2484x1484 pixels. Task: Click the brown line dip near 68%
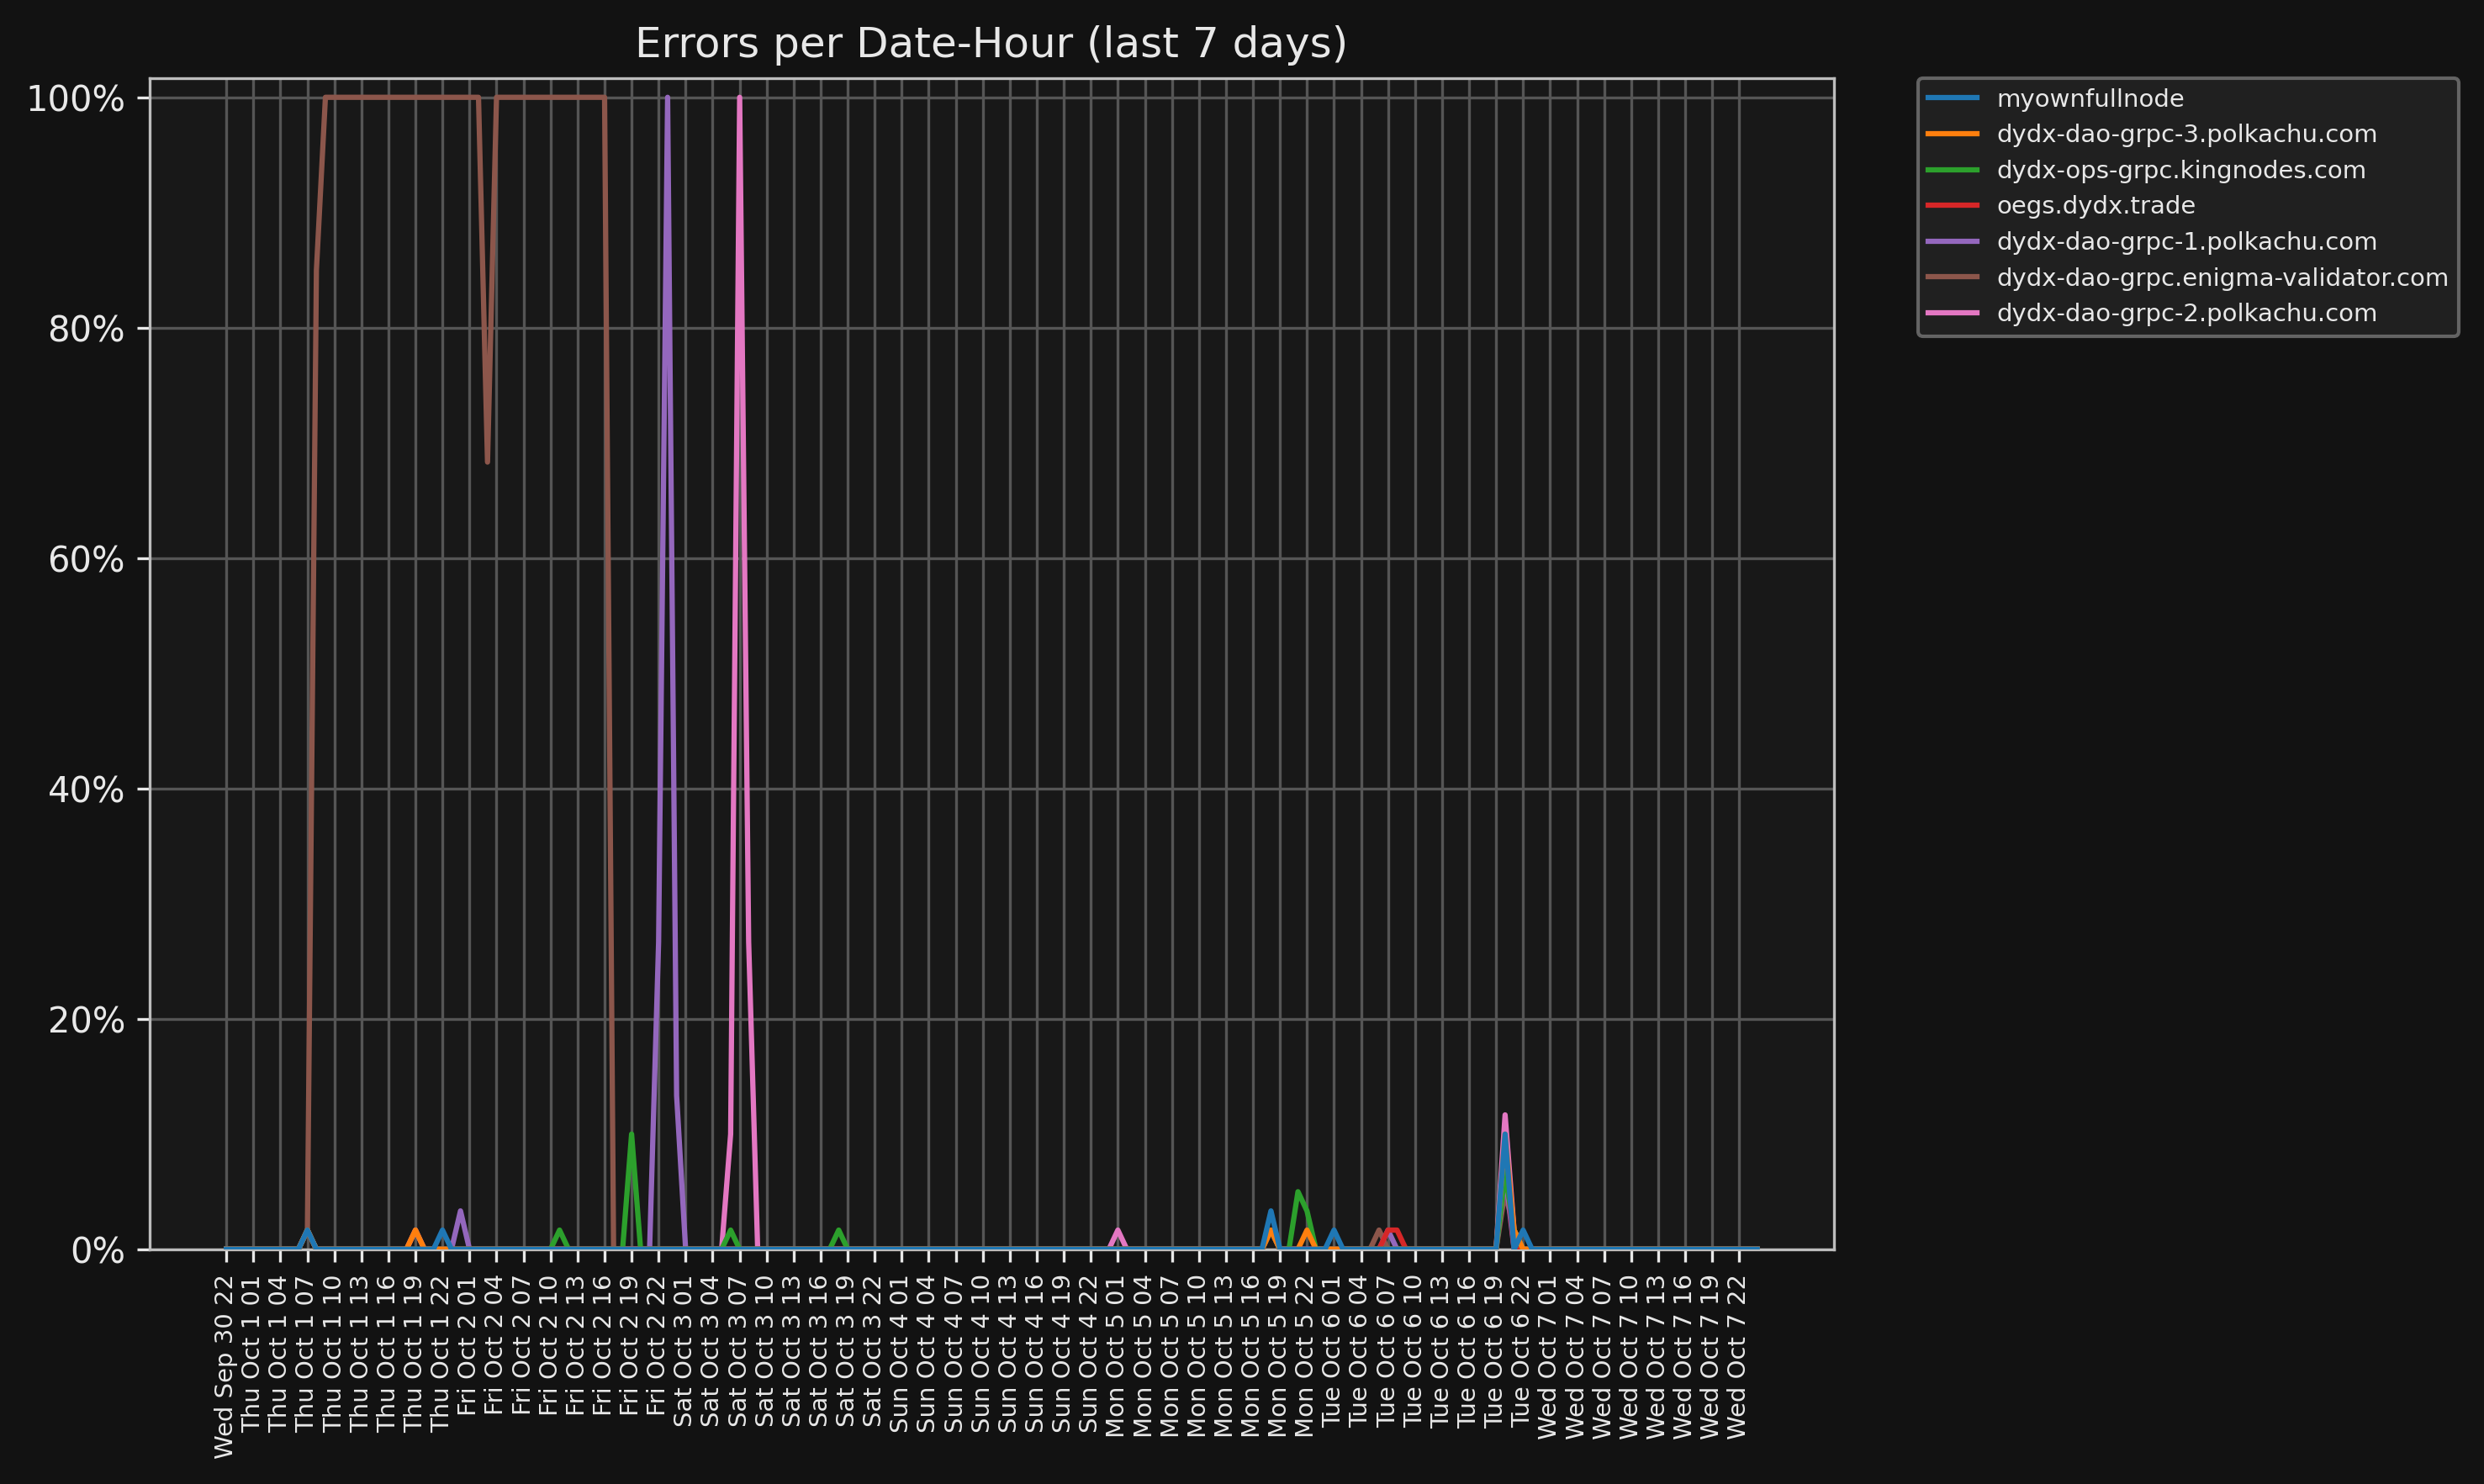(487, 462)
